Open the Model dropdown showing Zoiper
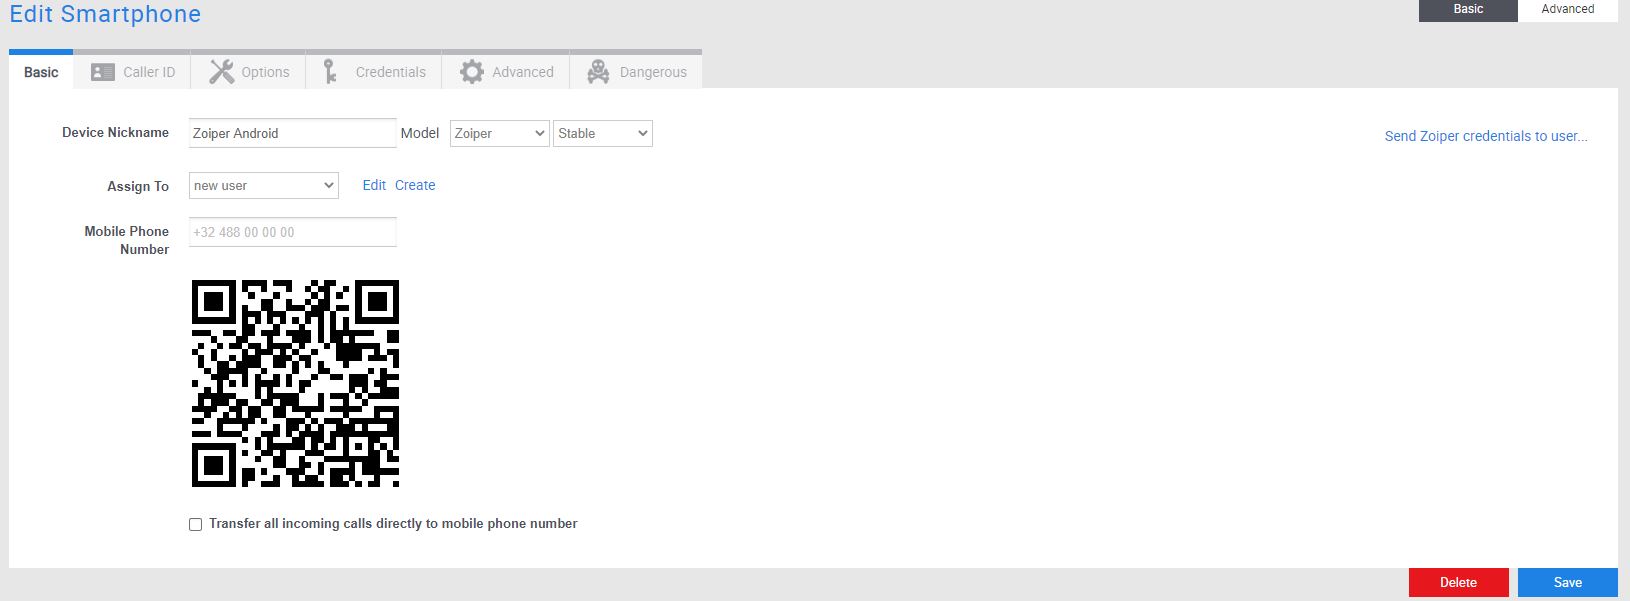Screen dimensions: 1630x601 point(499,133)
